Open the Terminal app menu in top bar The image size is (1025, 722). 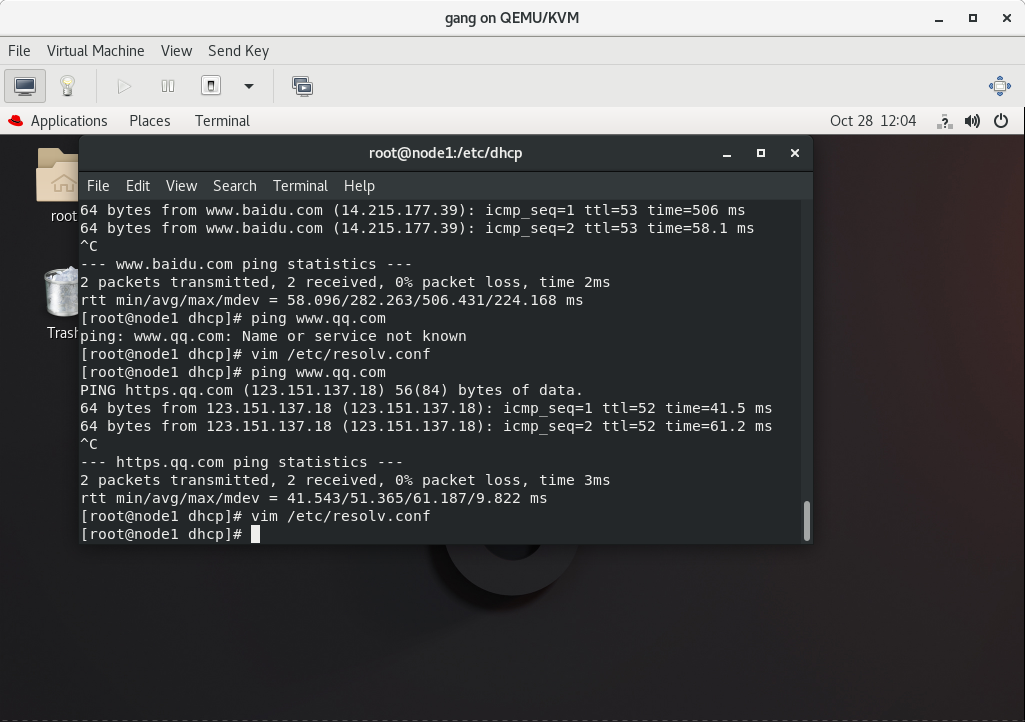[222, 121]
